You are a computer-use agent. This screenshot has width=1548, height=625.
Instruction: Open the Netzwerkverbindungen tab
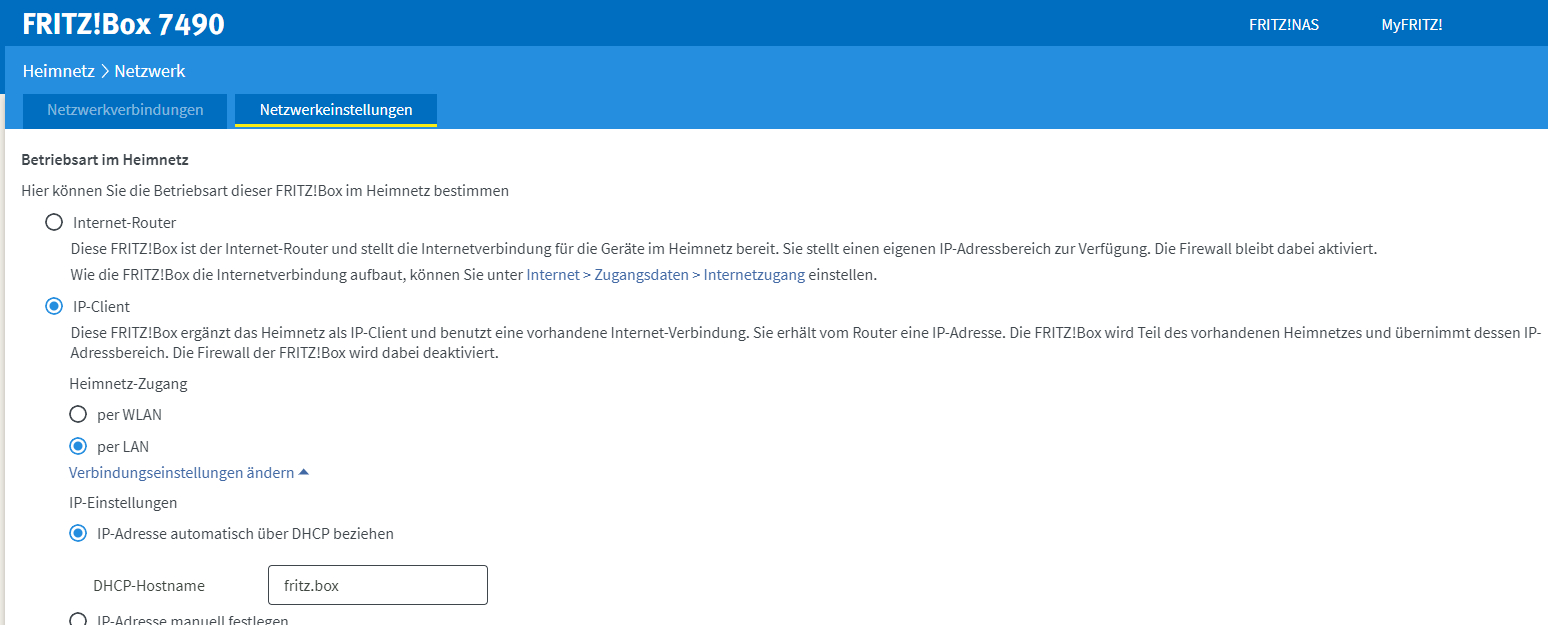125,111
